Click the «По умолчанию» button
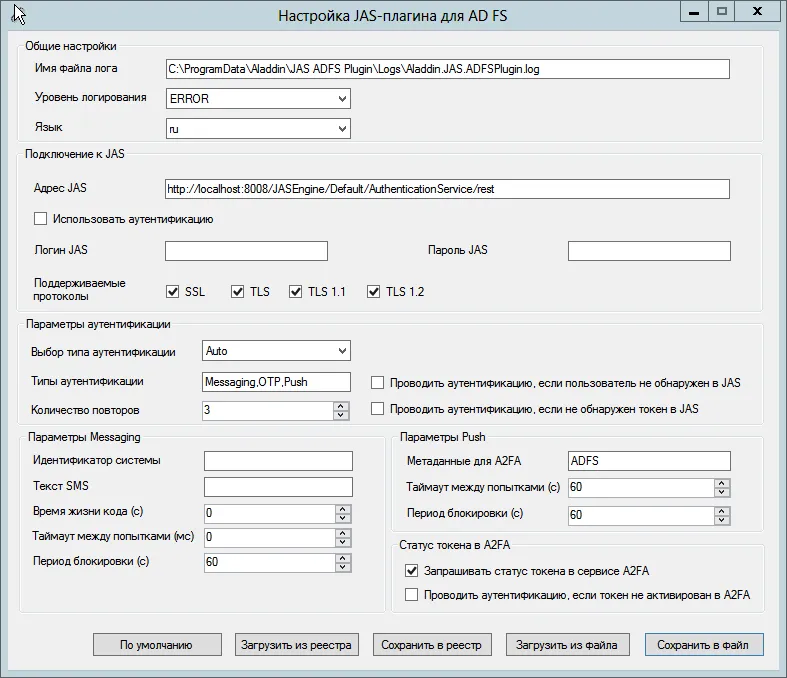Screen dimensions: 787x678 (157, 645)
